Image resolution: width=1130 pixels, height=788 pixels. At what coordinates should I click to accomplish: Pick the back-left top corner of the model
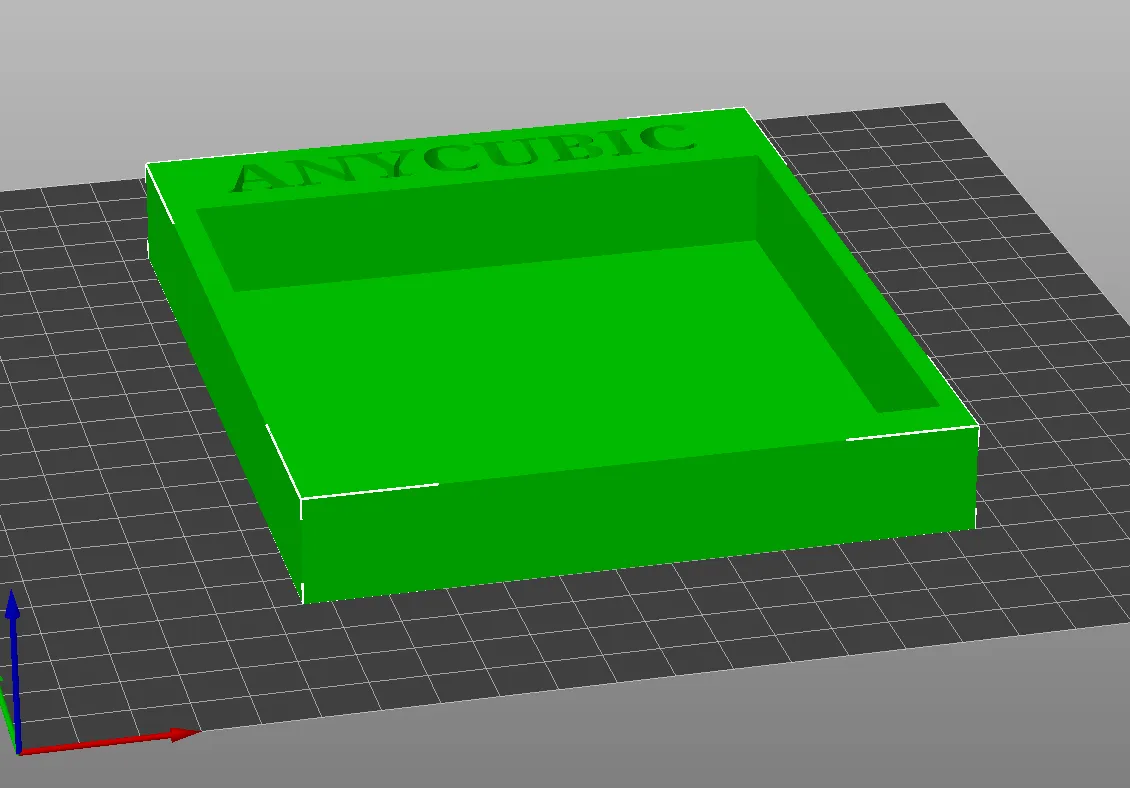pos(148,164)
